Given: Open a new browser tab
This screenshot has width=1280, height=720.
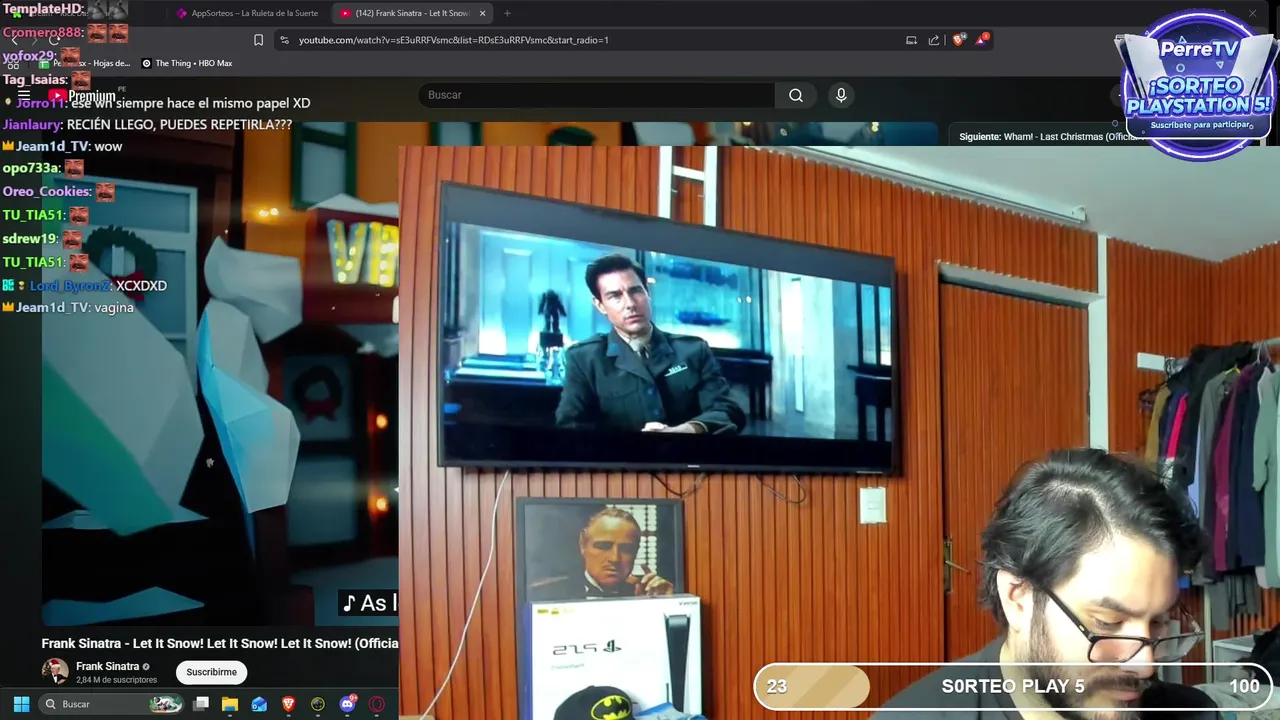Looking at the screenshot, I should [x=507, y=13].
